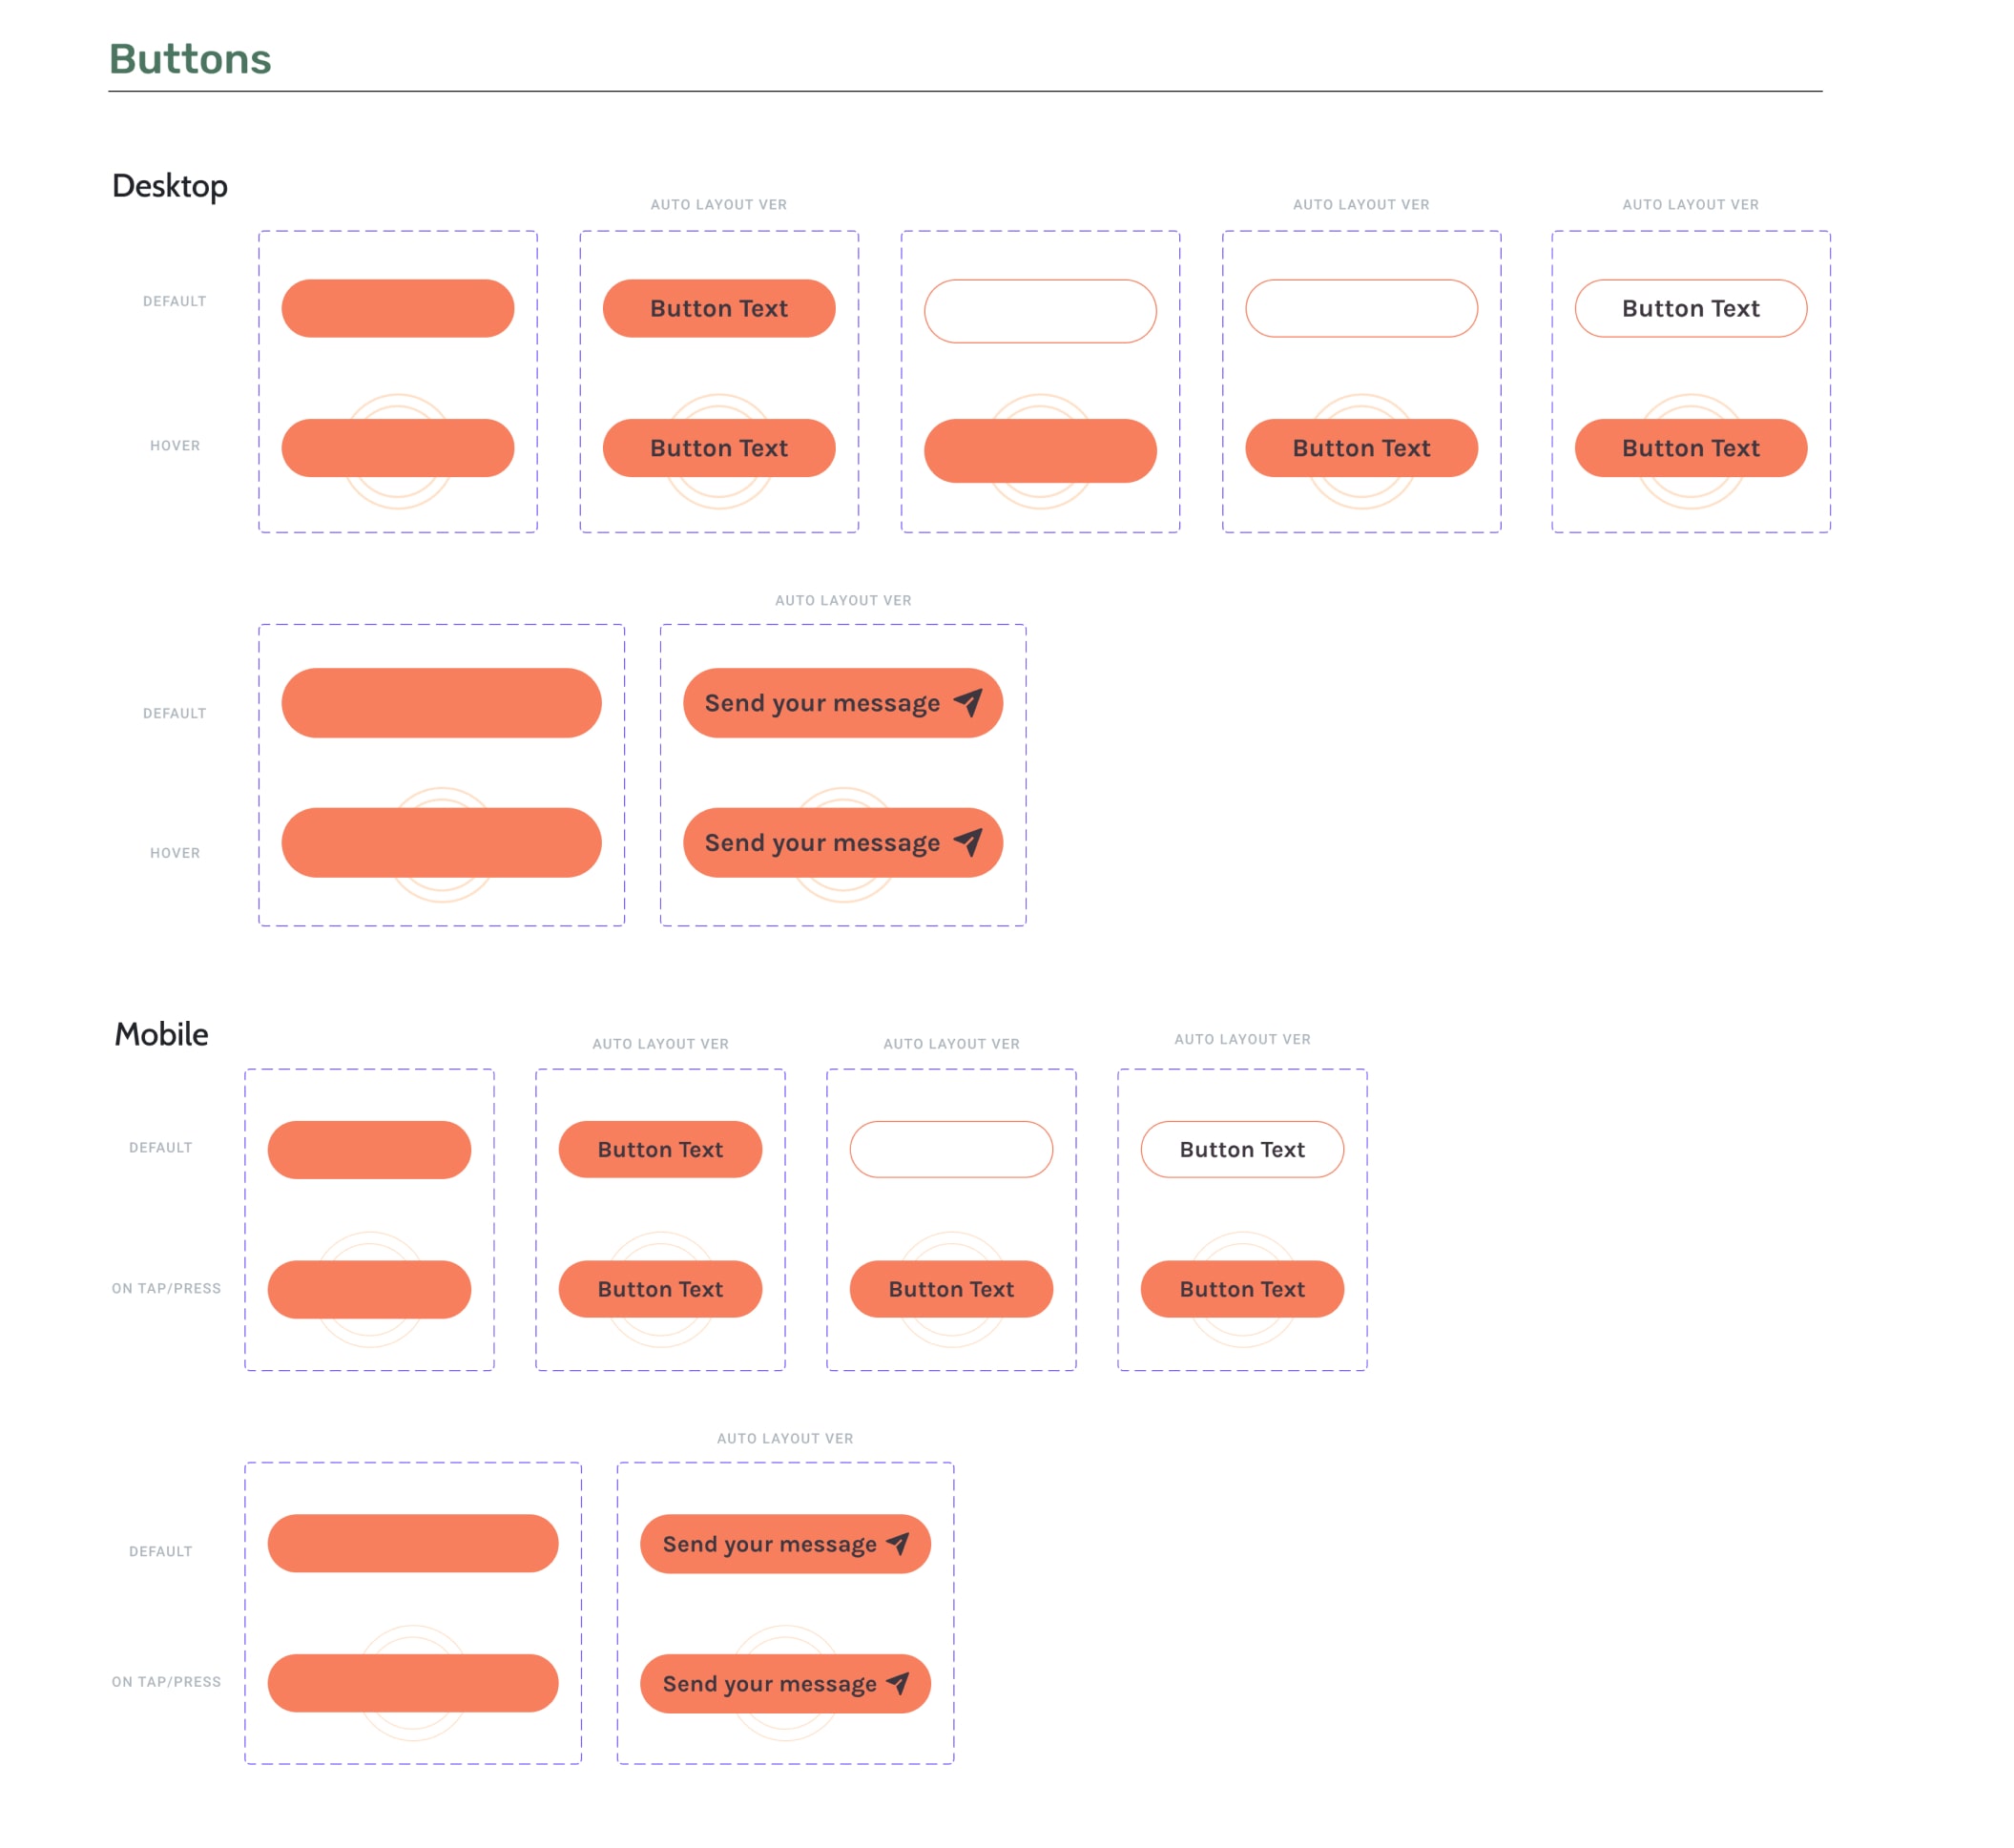Click the send icon on Send your message button
The image size is (2014, 1848).
click(962, 702)
